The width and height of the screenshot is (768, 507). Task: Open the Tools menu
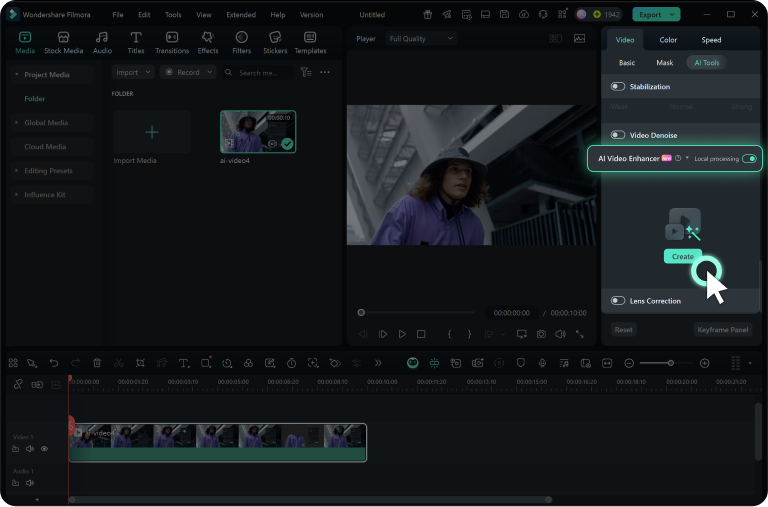pyautogui.click(x=173, y=15)
